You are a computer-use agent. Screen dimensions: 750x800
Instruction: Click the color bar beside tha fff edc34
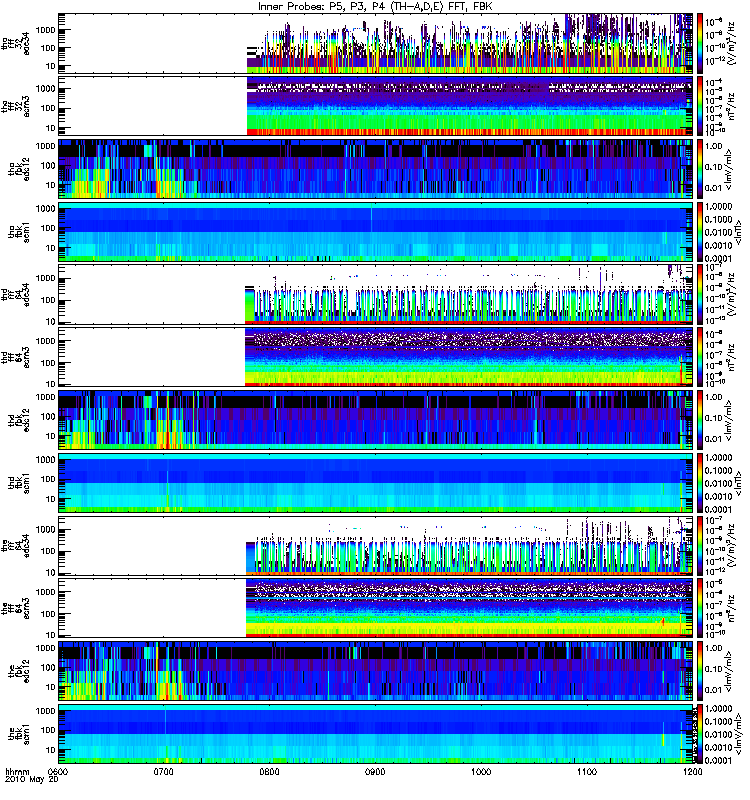pyautogui.click(x=700, y=43)
